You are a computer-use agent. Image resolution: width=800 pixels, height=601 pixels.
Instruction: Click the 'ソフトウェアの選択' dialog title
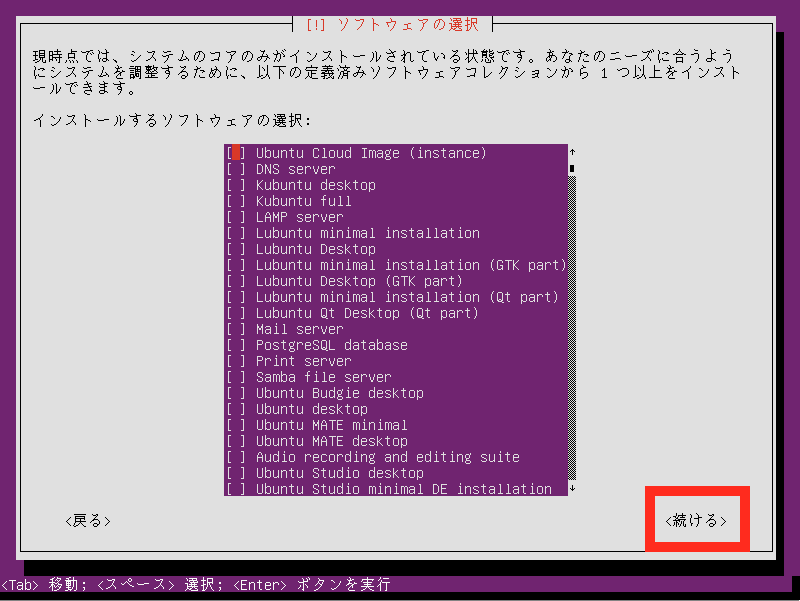[408, 24]
